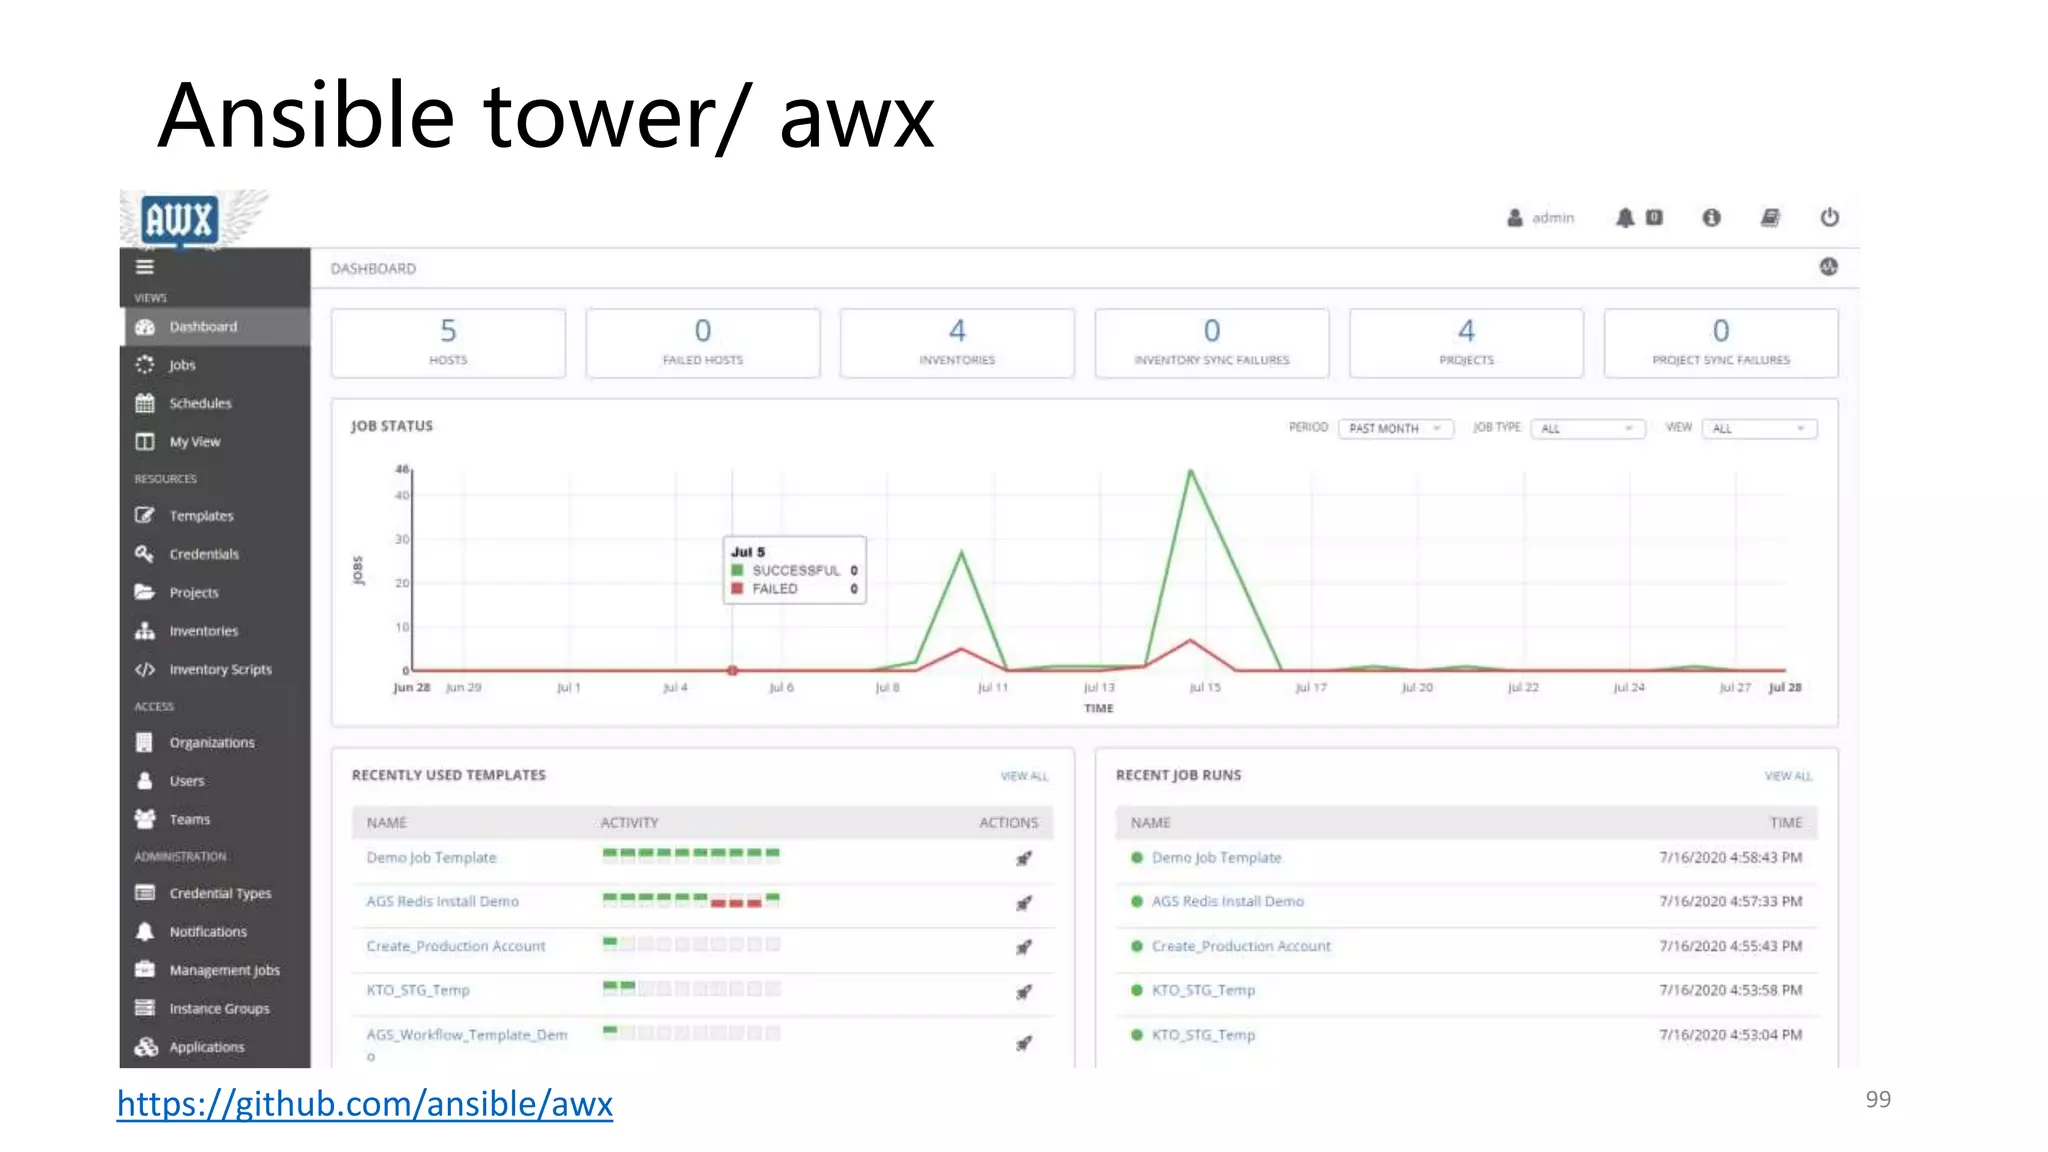
Task: Click AGS Redis Install Demo activity bar
Action: tap(691, 900)
